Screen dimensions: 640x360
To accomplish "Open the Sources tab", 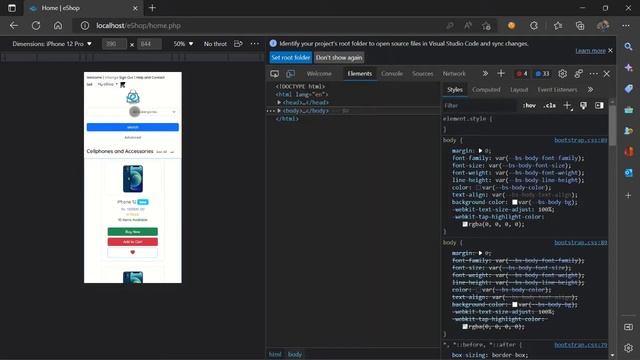I will (x=422, y=74).
